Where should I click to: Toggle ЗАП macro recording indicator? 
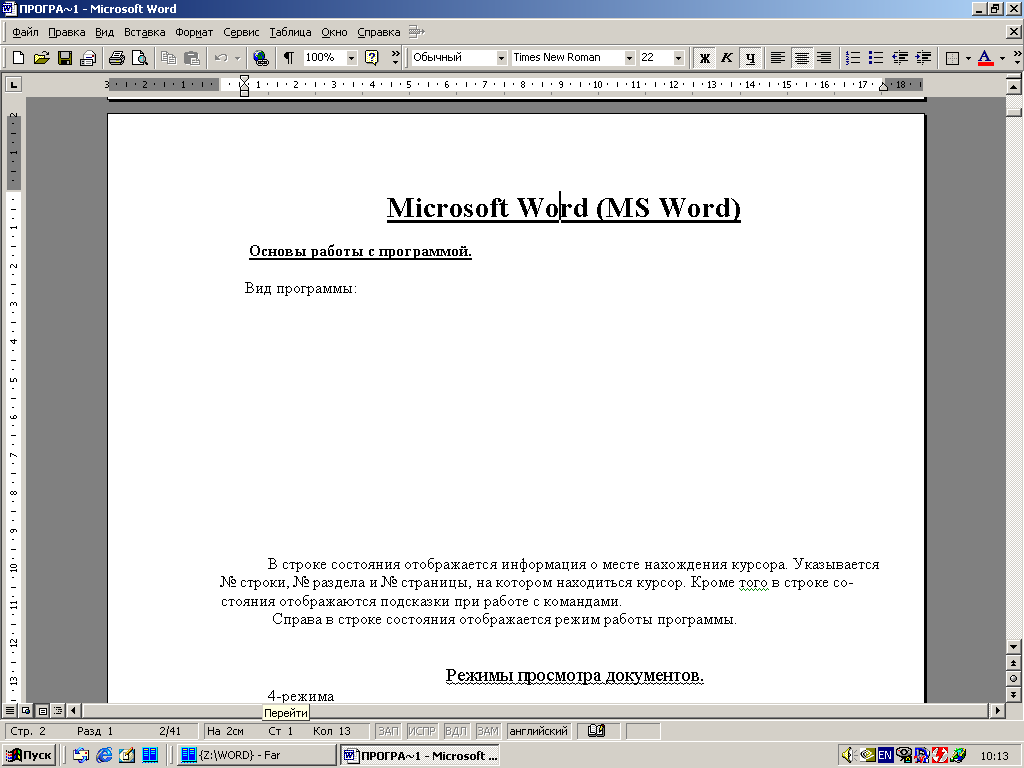click(x=388, y=731)
